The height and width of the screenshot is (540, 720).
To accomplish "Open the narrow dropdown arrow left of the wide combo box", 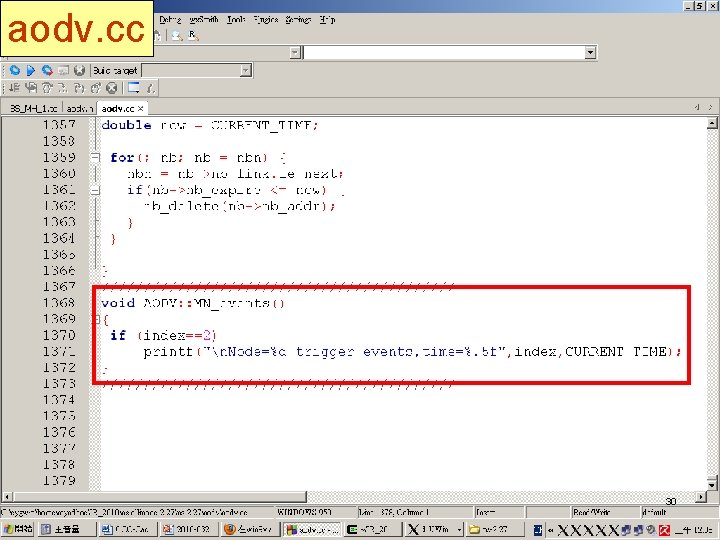I will pos(295,52).
